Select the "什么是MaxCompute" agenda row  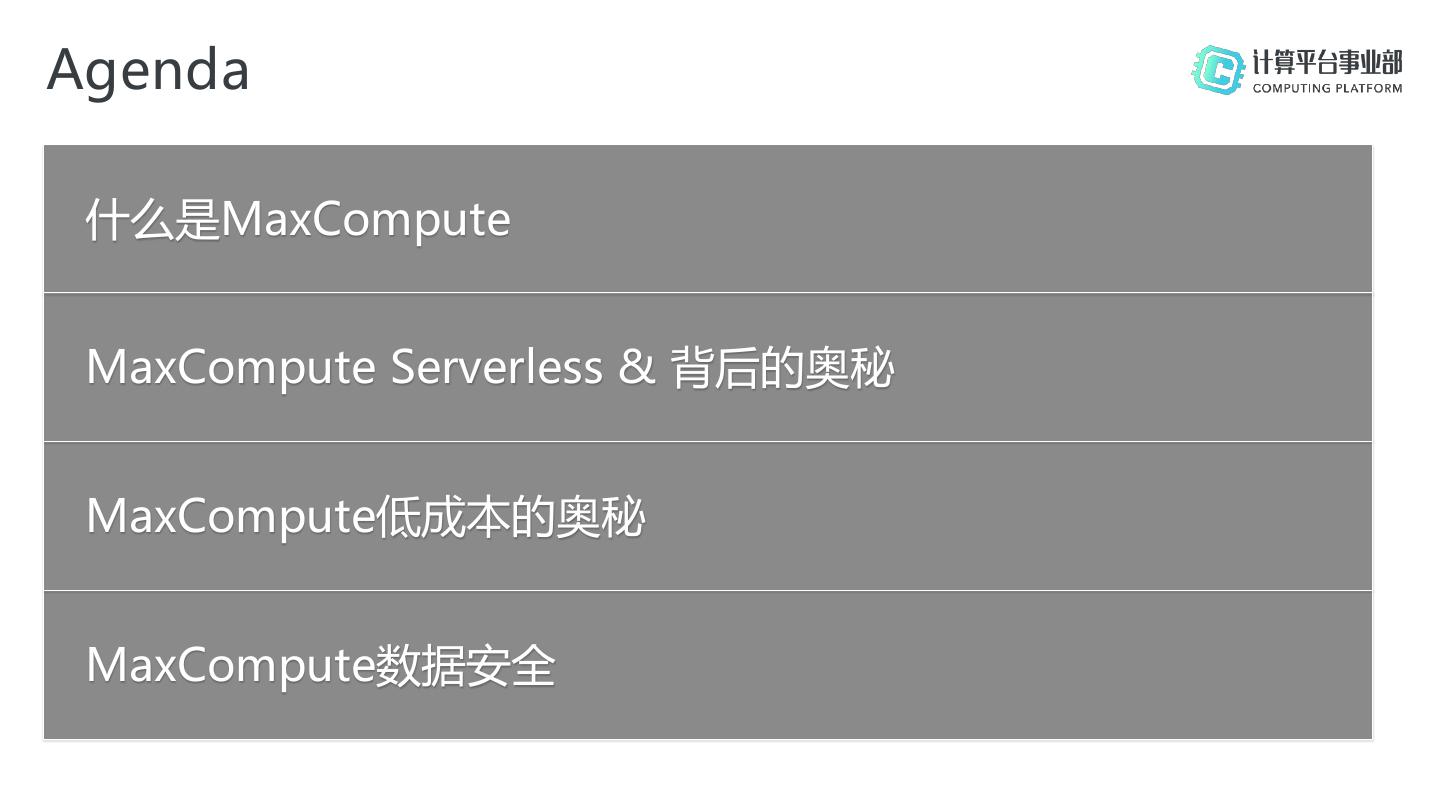coord(707,219)
